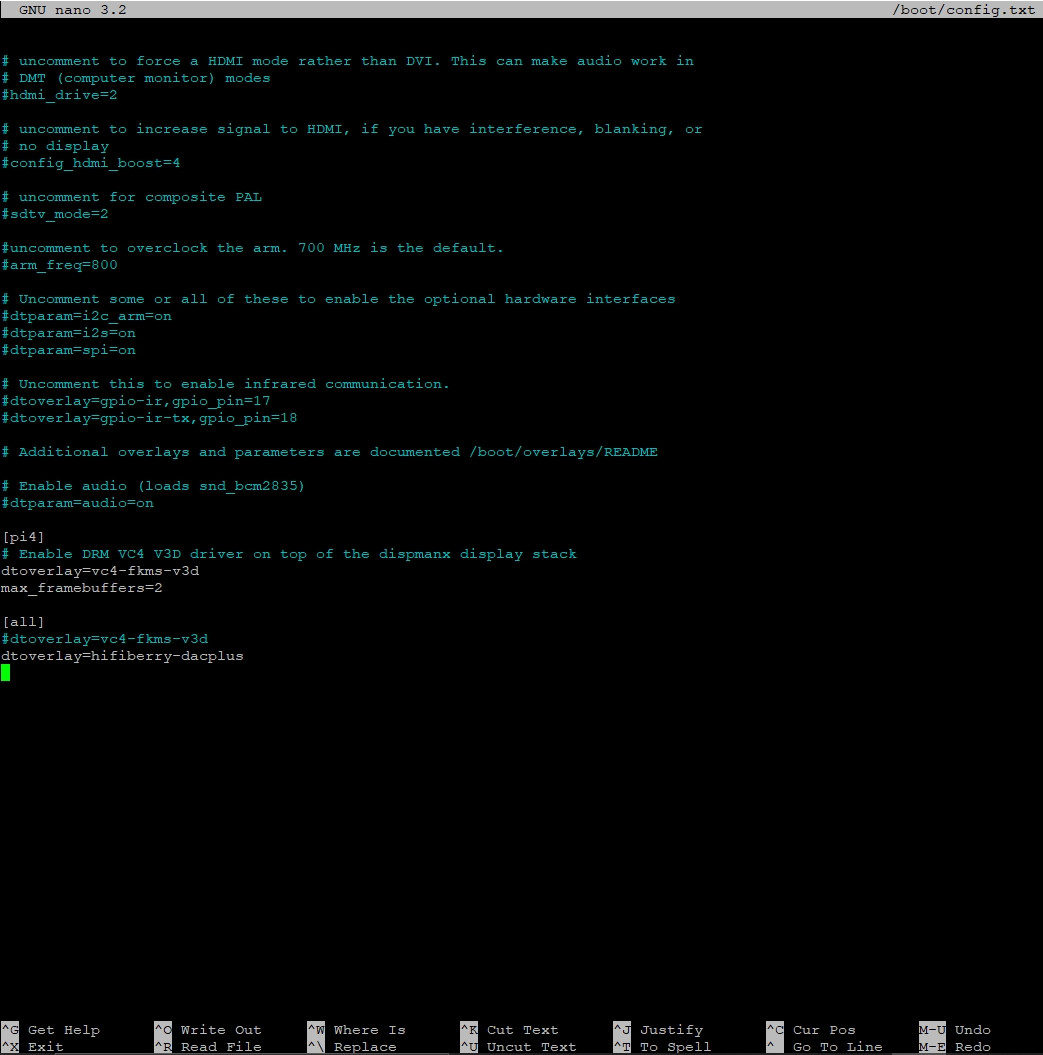Click the max_framebuffers=2 line

82,588
